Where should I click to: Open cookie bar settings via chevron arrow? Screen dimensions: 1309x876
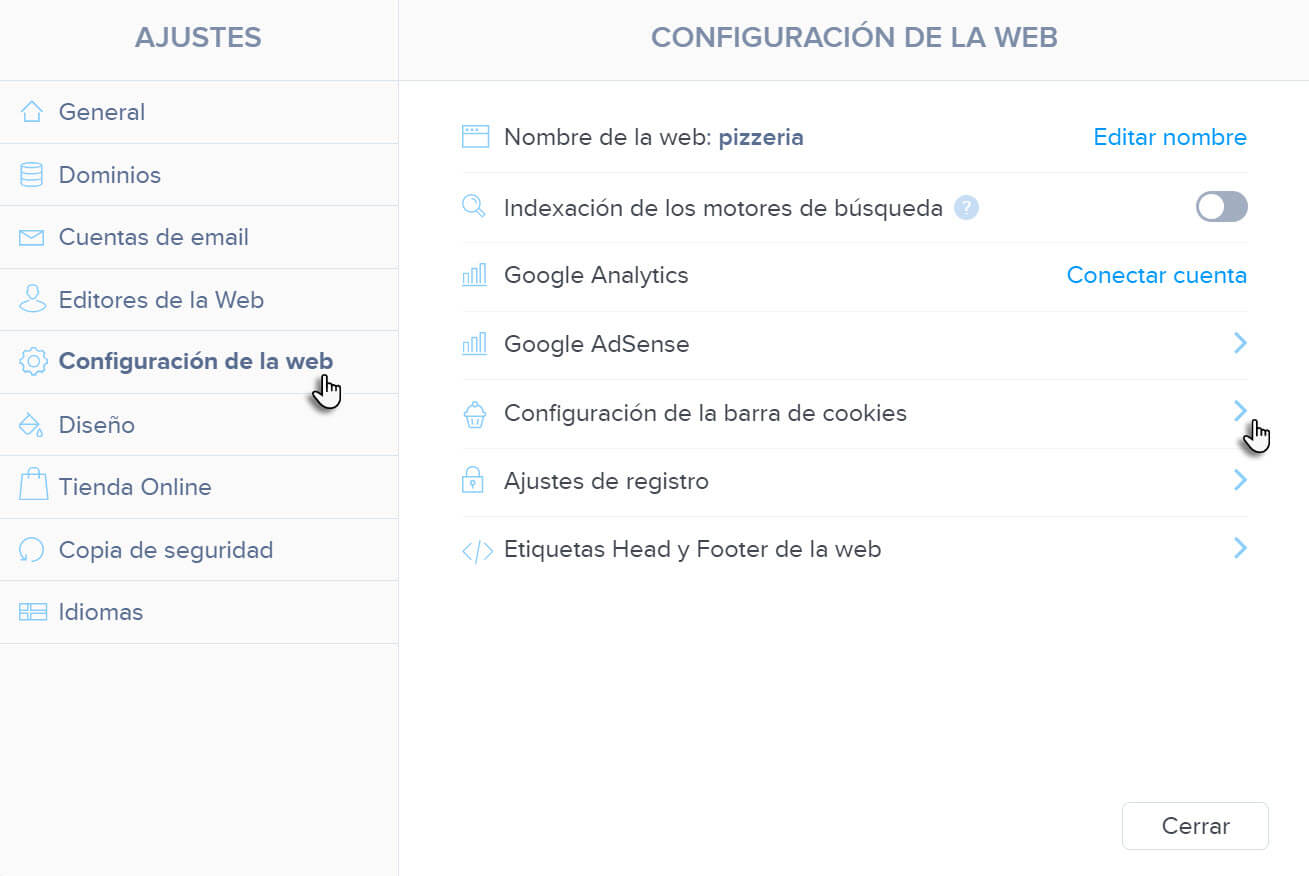1240,411
